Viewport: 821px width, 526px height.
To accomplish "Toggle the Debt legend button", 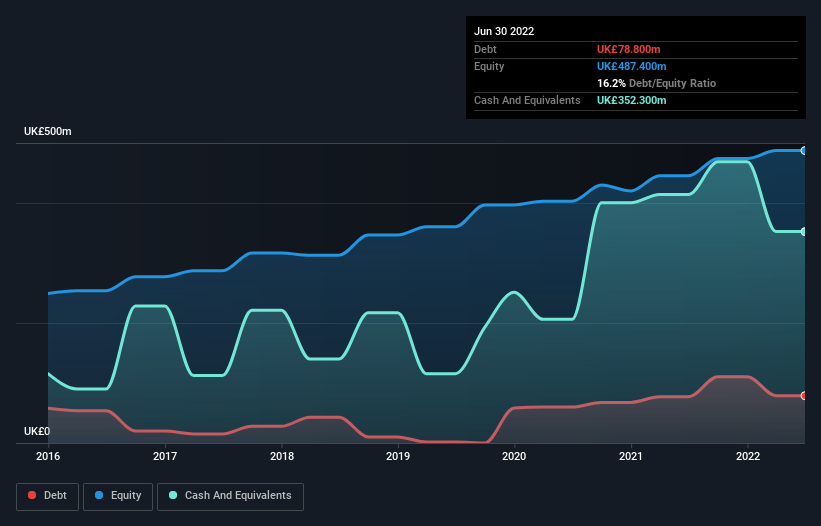I will (x=48, y=496).
